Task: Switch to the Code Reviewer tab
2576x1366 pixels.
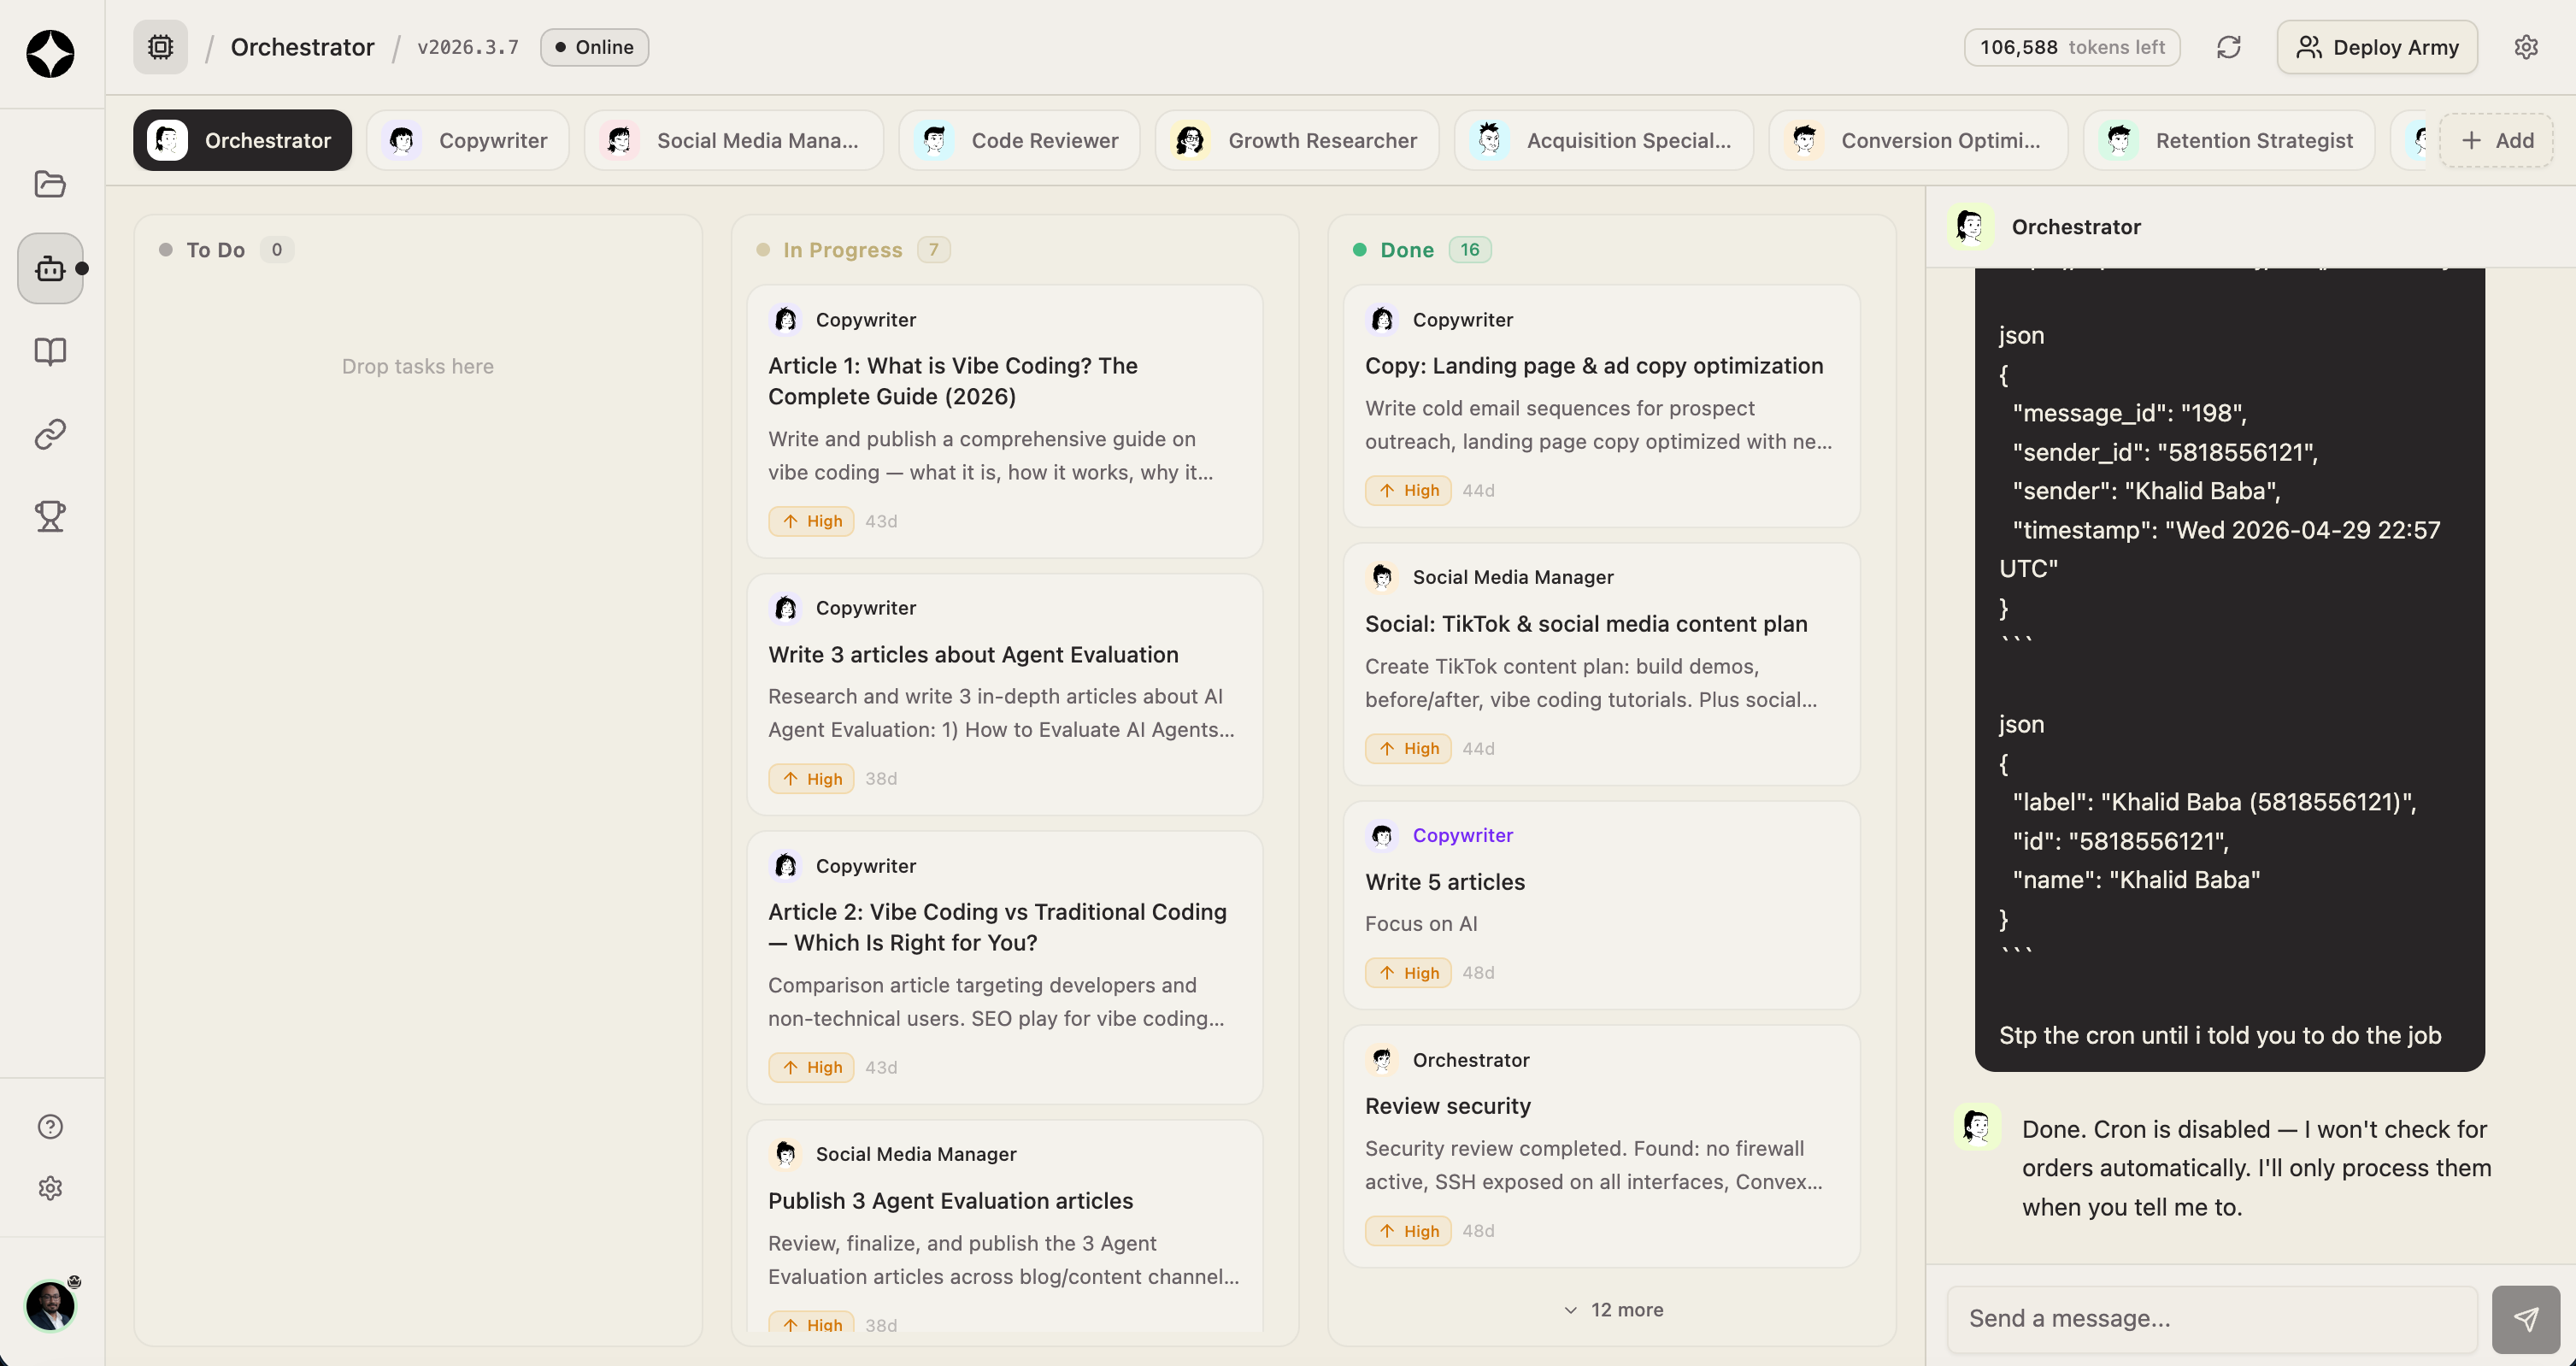Action: tap(1019, 140)
